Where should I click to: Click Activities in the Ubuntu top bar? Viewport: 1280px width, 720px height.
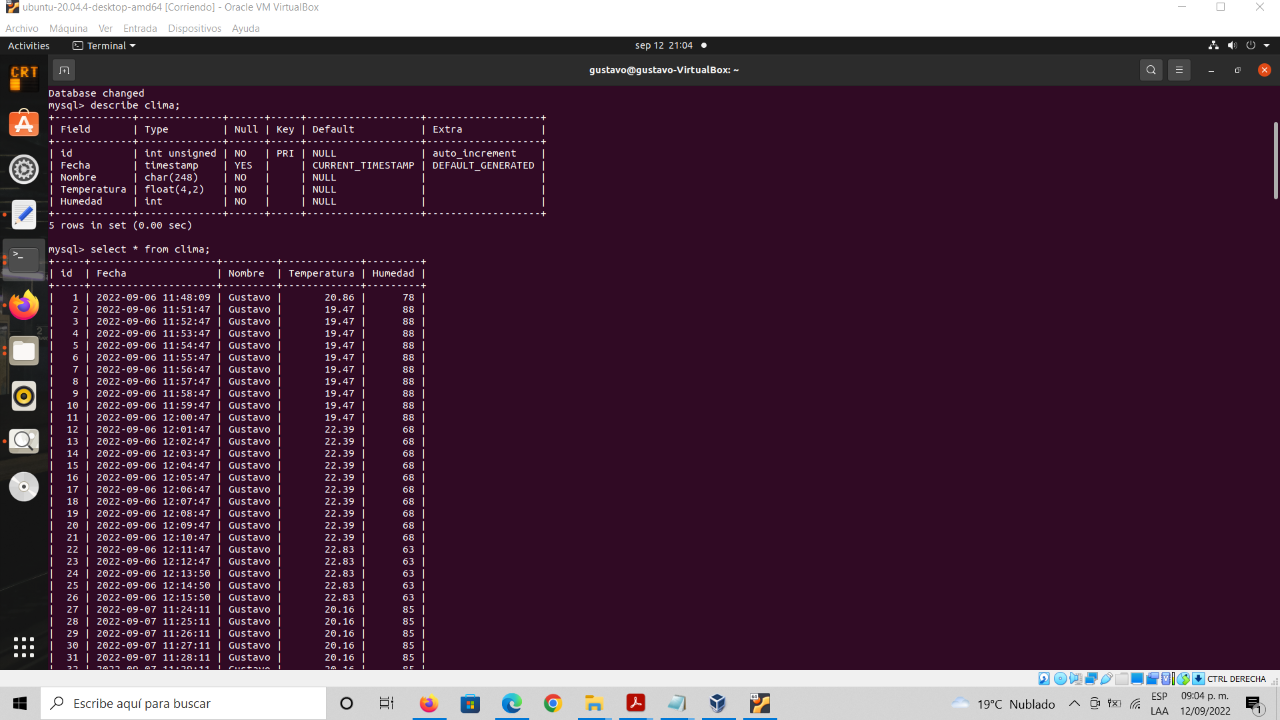click(x=28, y=45)
